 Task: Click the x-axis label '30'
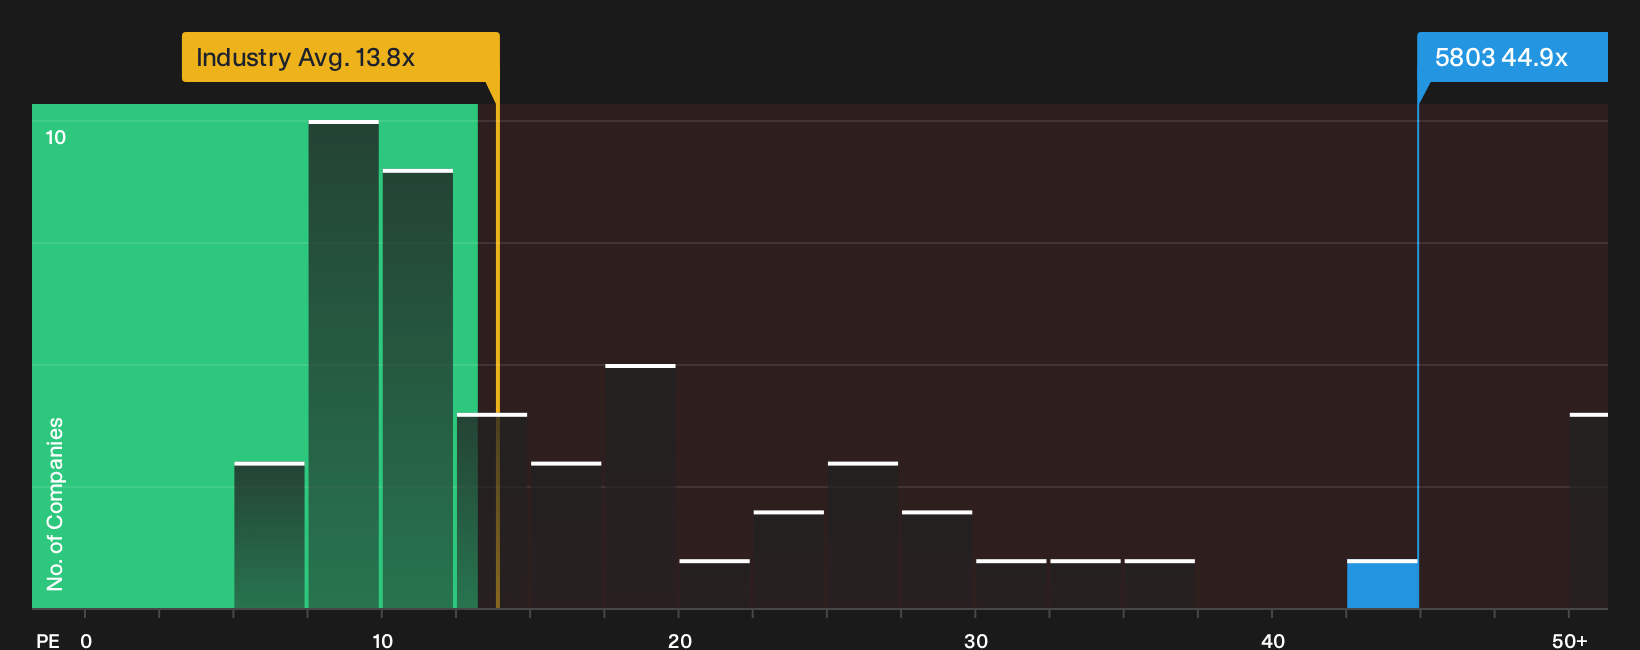[x=976, y=640]
